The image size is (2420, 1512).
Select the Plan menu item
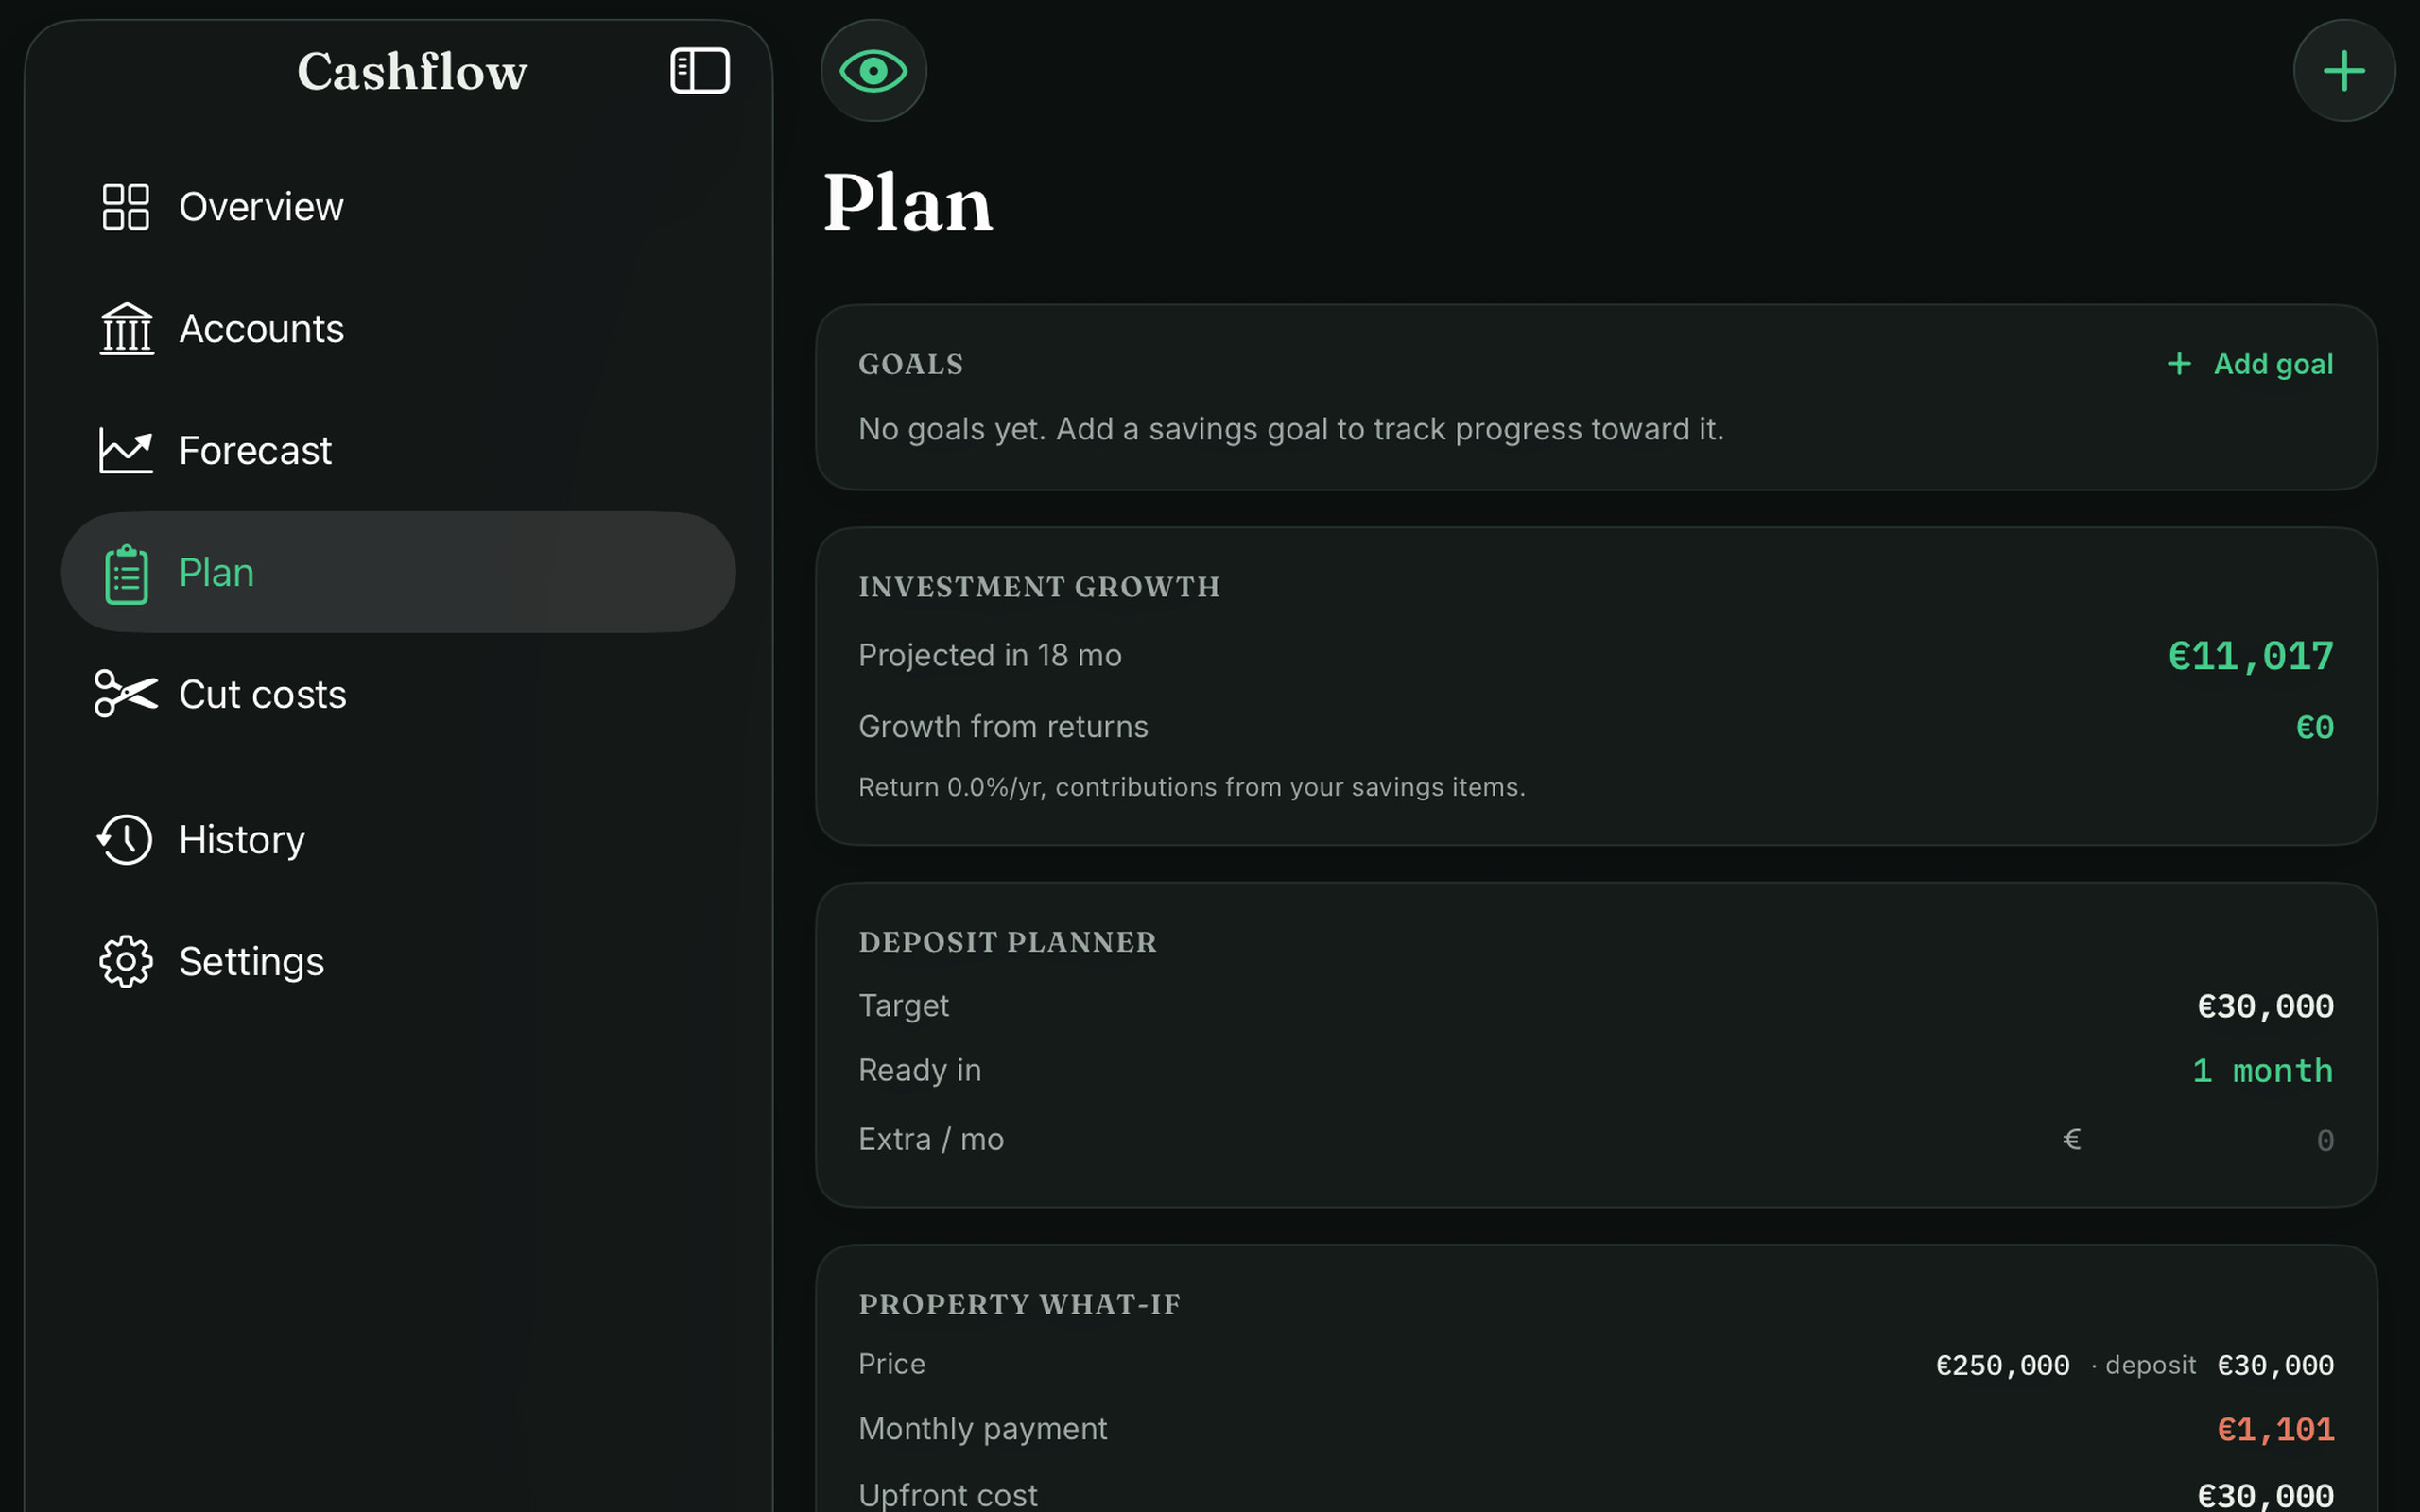pyautogui.click(x=398, y=572)
